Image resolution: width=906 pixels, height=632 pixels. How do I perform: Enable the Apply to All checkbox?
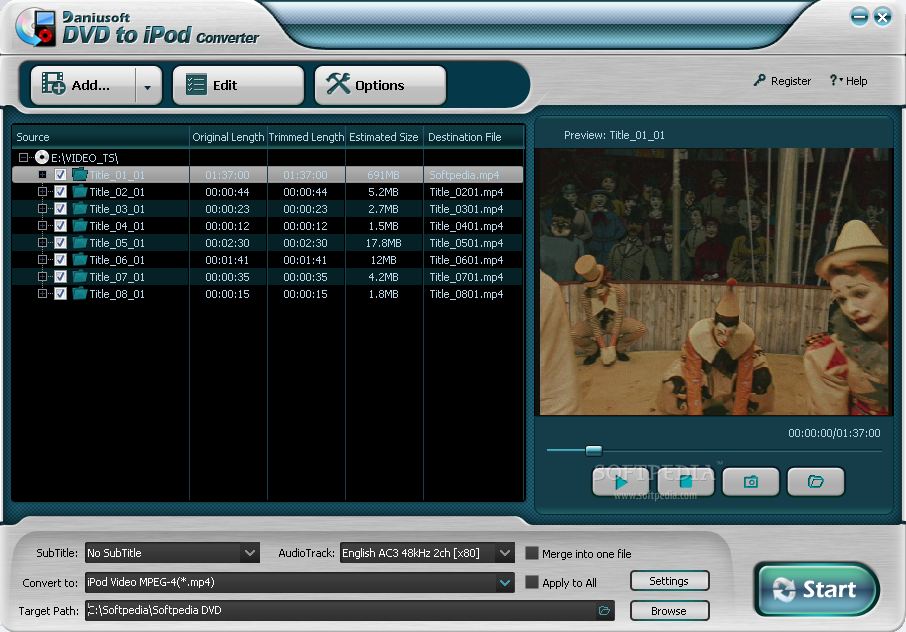pos(532,582)
